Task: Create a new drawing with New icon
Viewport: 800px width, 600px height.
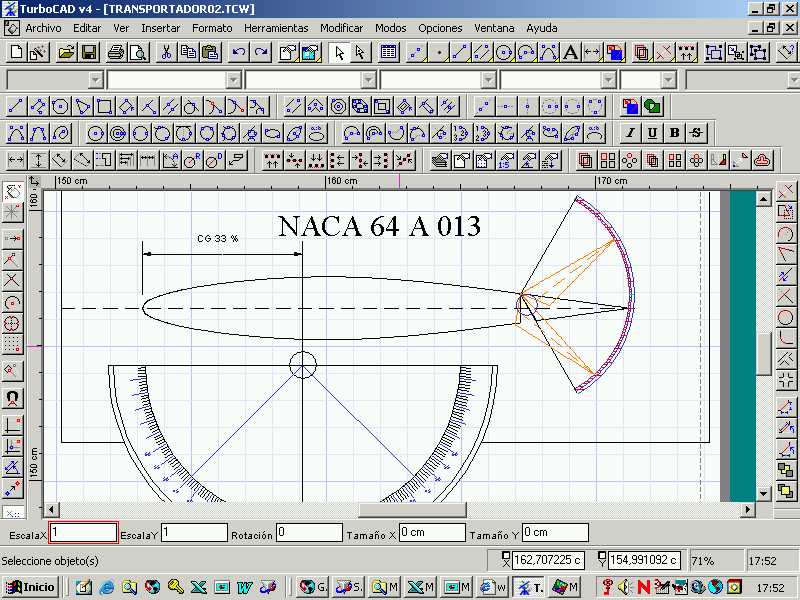Action: [x=16, y=52]
